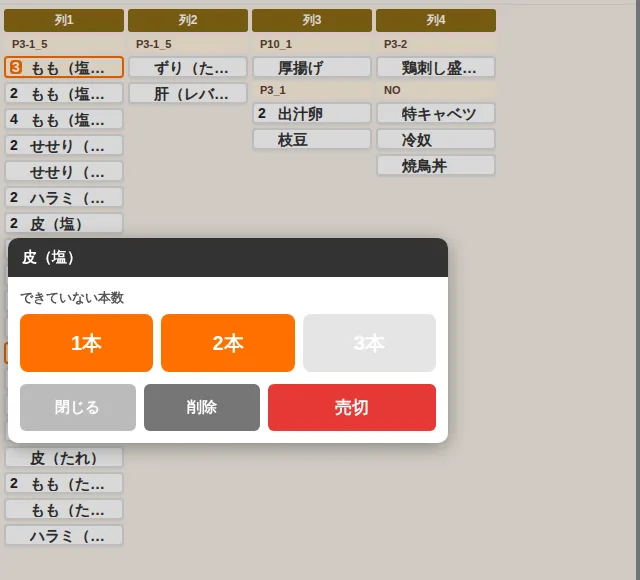Image resolution: width=640 pixels, height=580 pixels.
Task: Delete the item with 削除
Action: (x=202, y=407)
